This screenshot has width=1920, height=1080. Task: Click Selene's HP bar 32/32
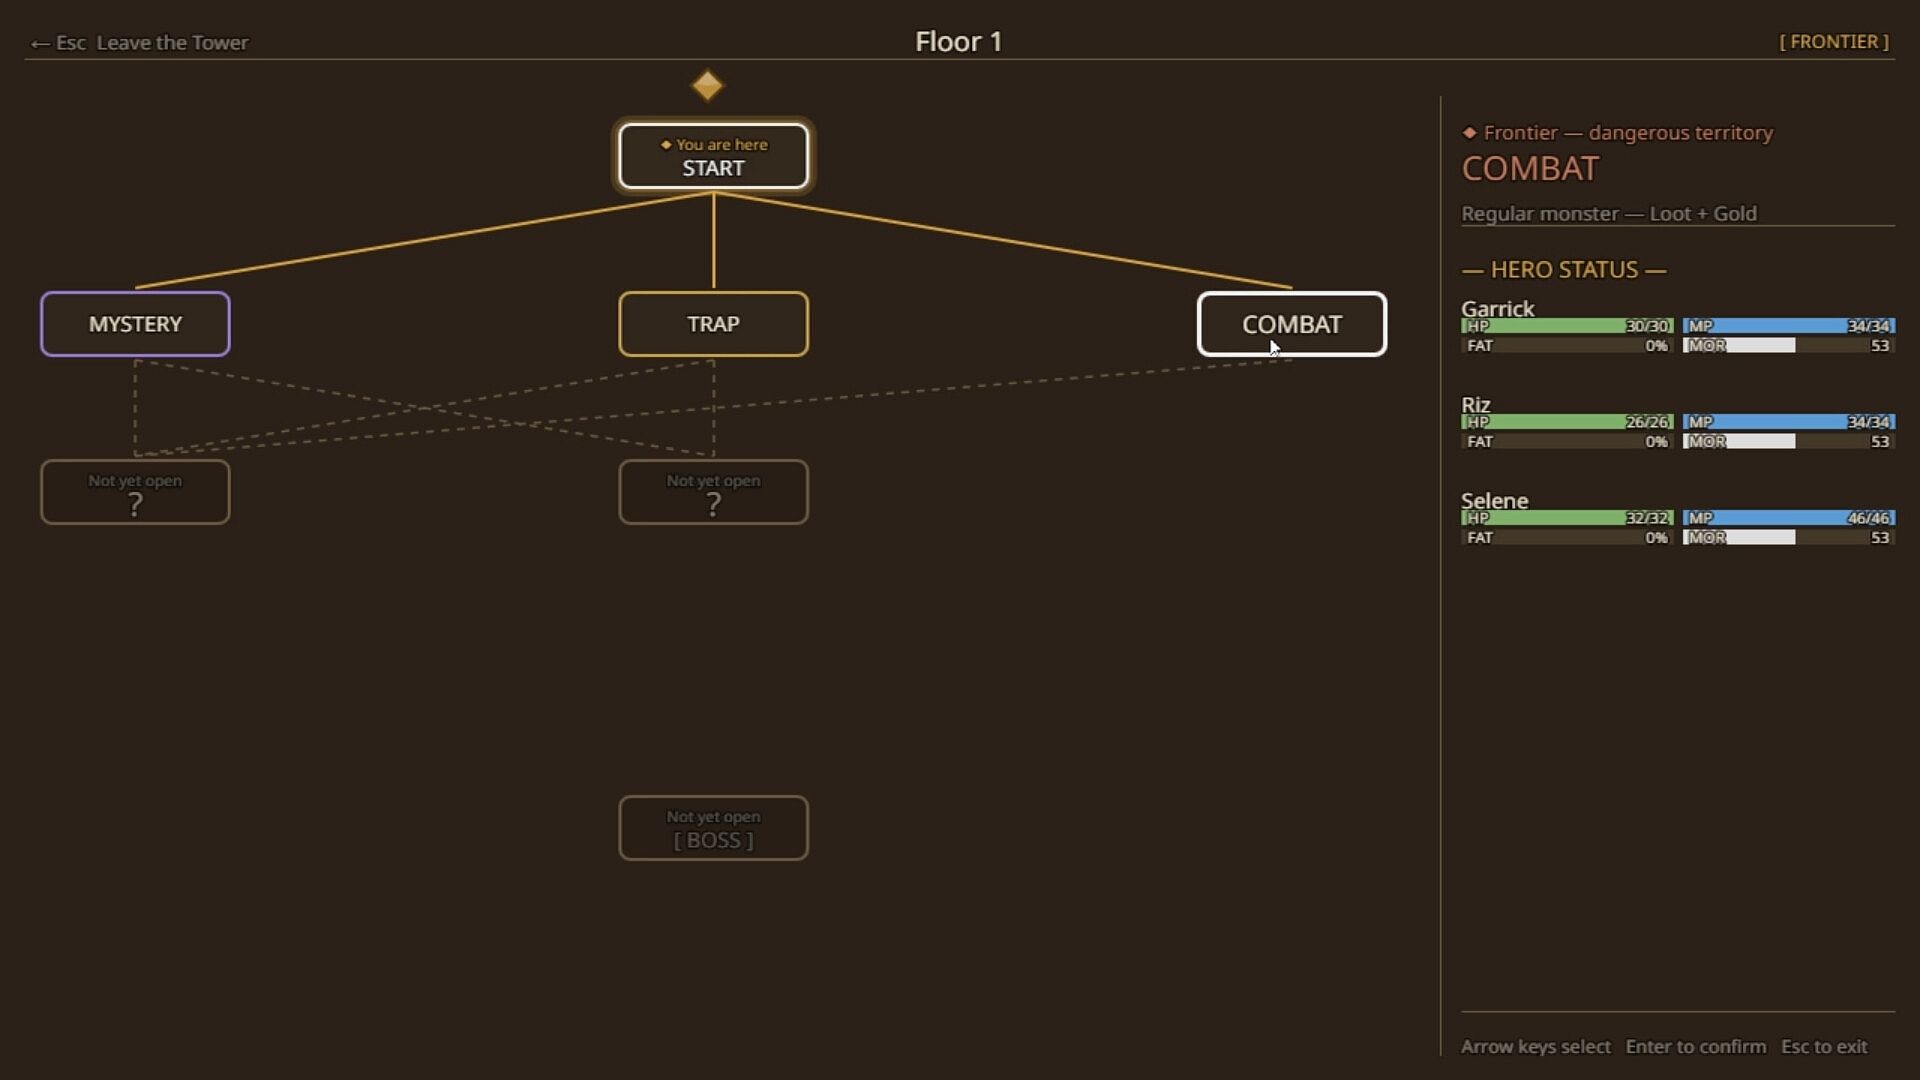[1567, 518]
